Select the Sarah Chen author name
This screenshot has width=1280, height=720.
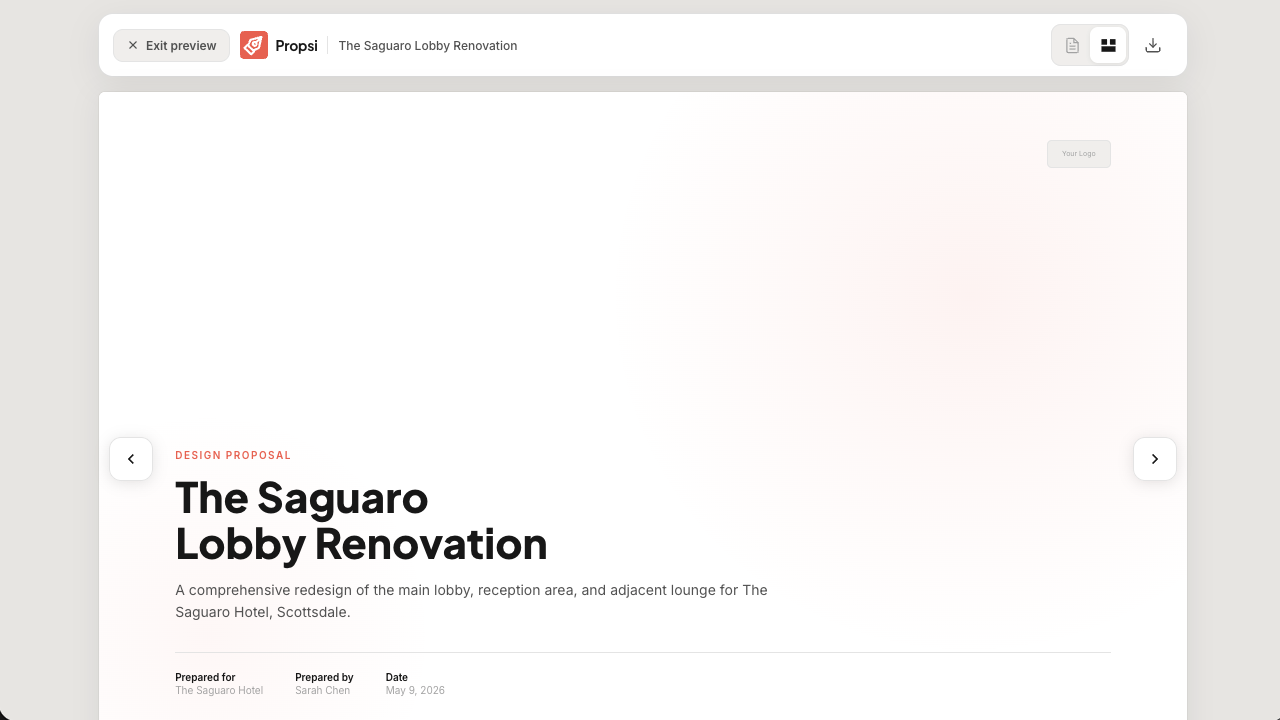[323, 690]
